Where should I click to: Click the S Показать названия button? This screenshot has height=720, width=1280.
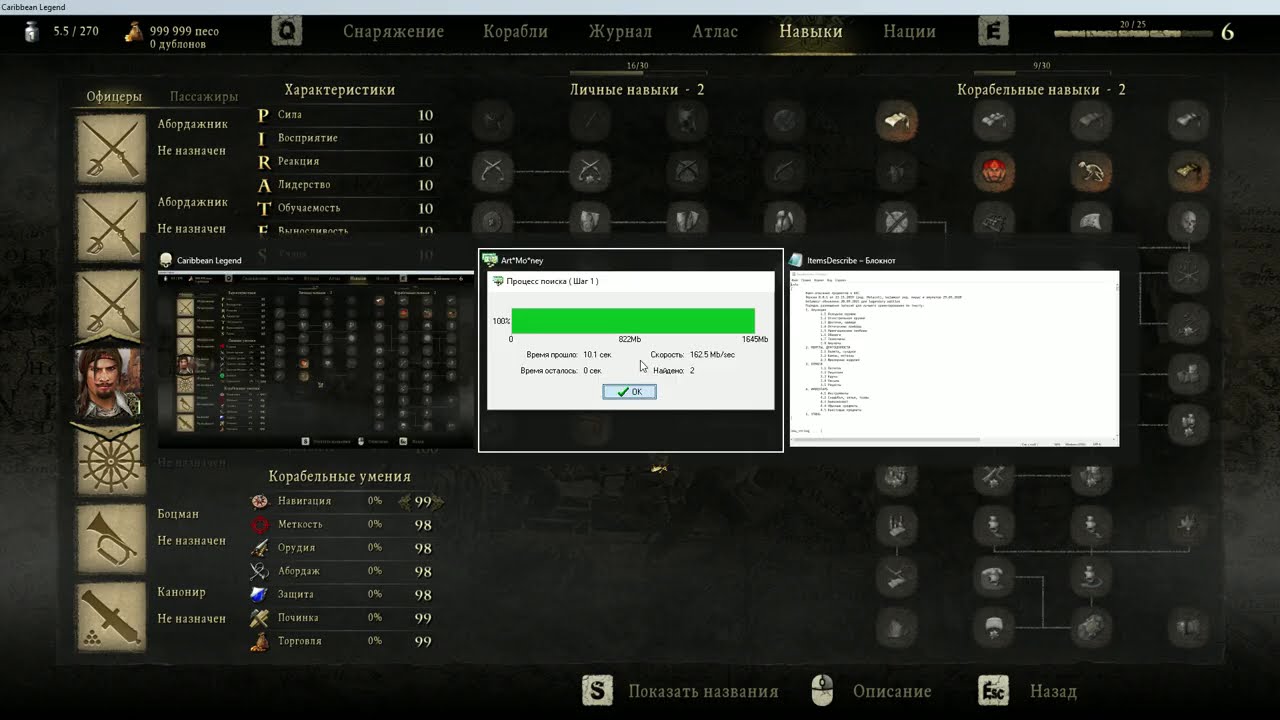681,691
